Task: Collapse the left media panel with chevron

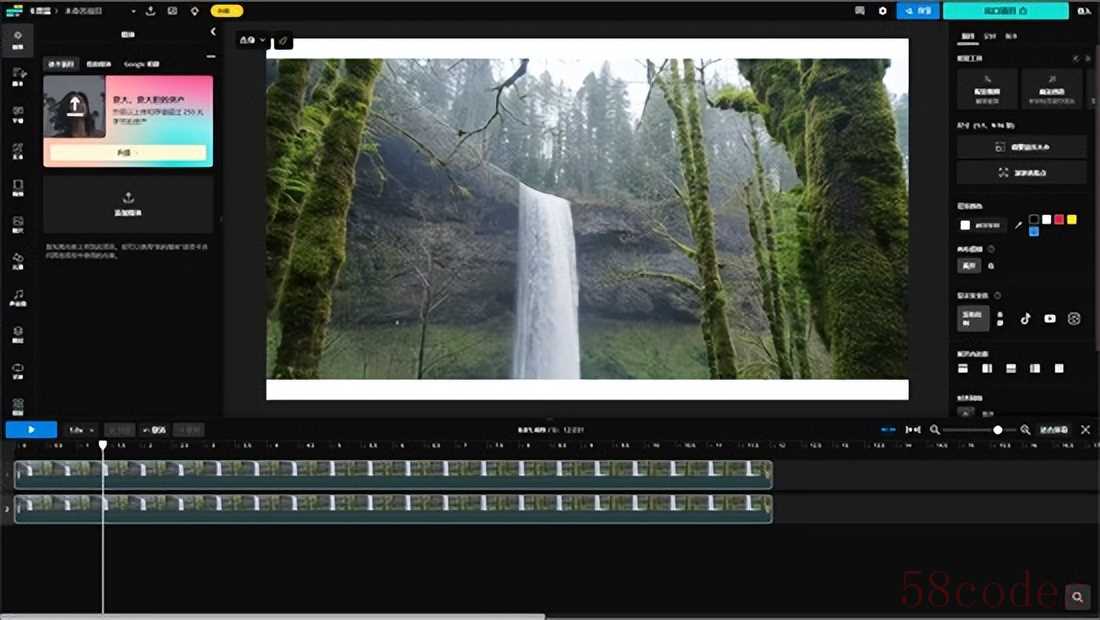Action: (x=212, y=32)
